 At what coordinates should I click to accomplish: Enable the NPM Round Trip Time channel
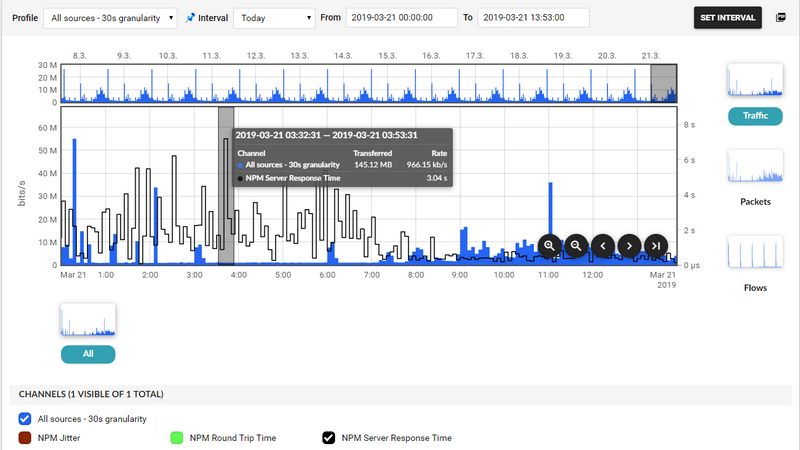click(x=178, y=437)
